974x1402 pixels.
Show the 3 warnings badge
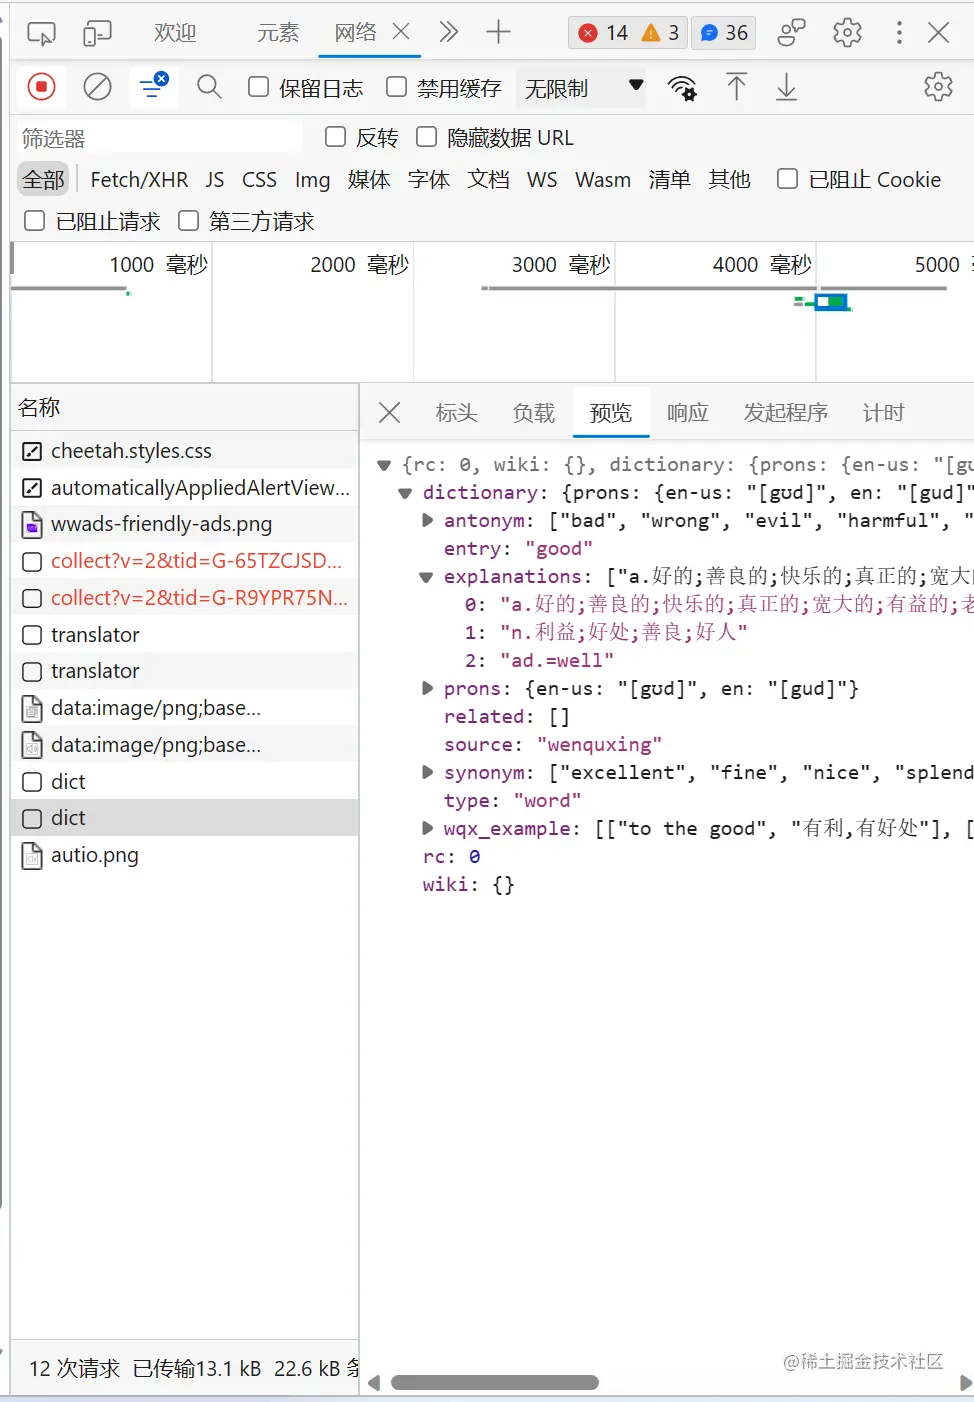(661, 33)
